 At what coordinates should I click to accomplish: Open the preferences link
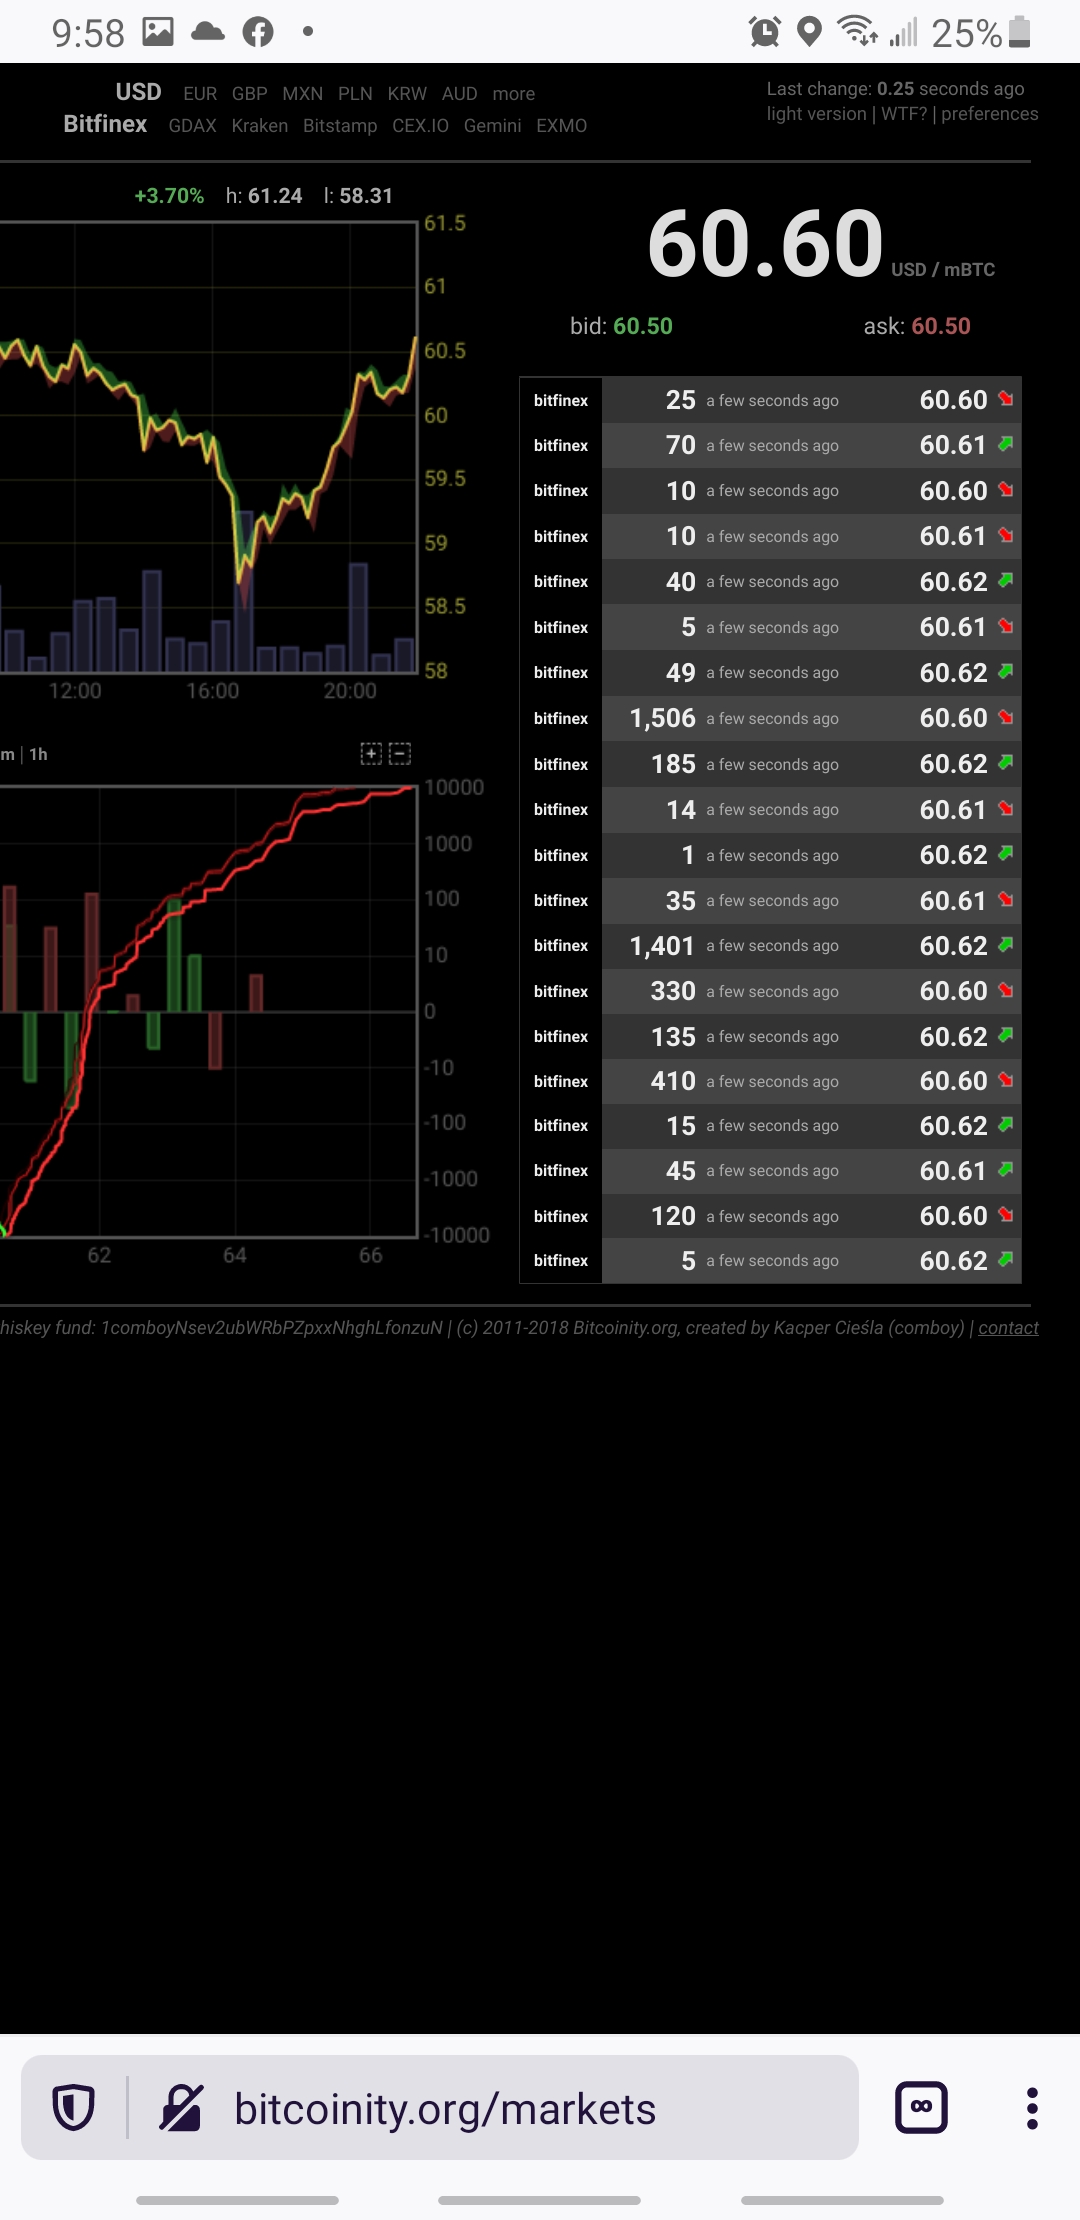tap(990, 114)
